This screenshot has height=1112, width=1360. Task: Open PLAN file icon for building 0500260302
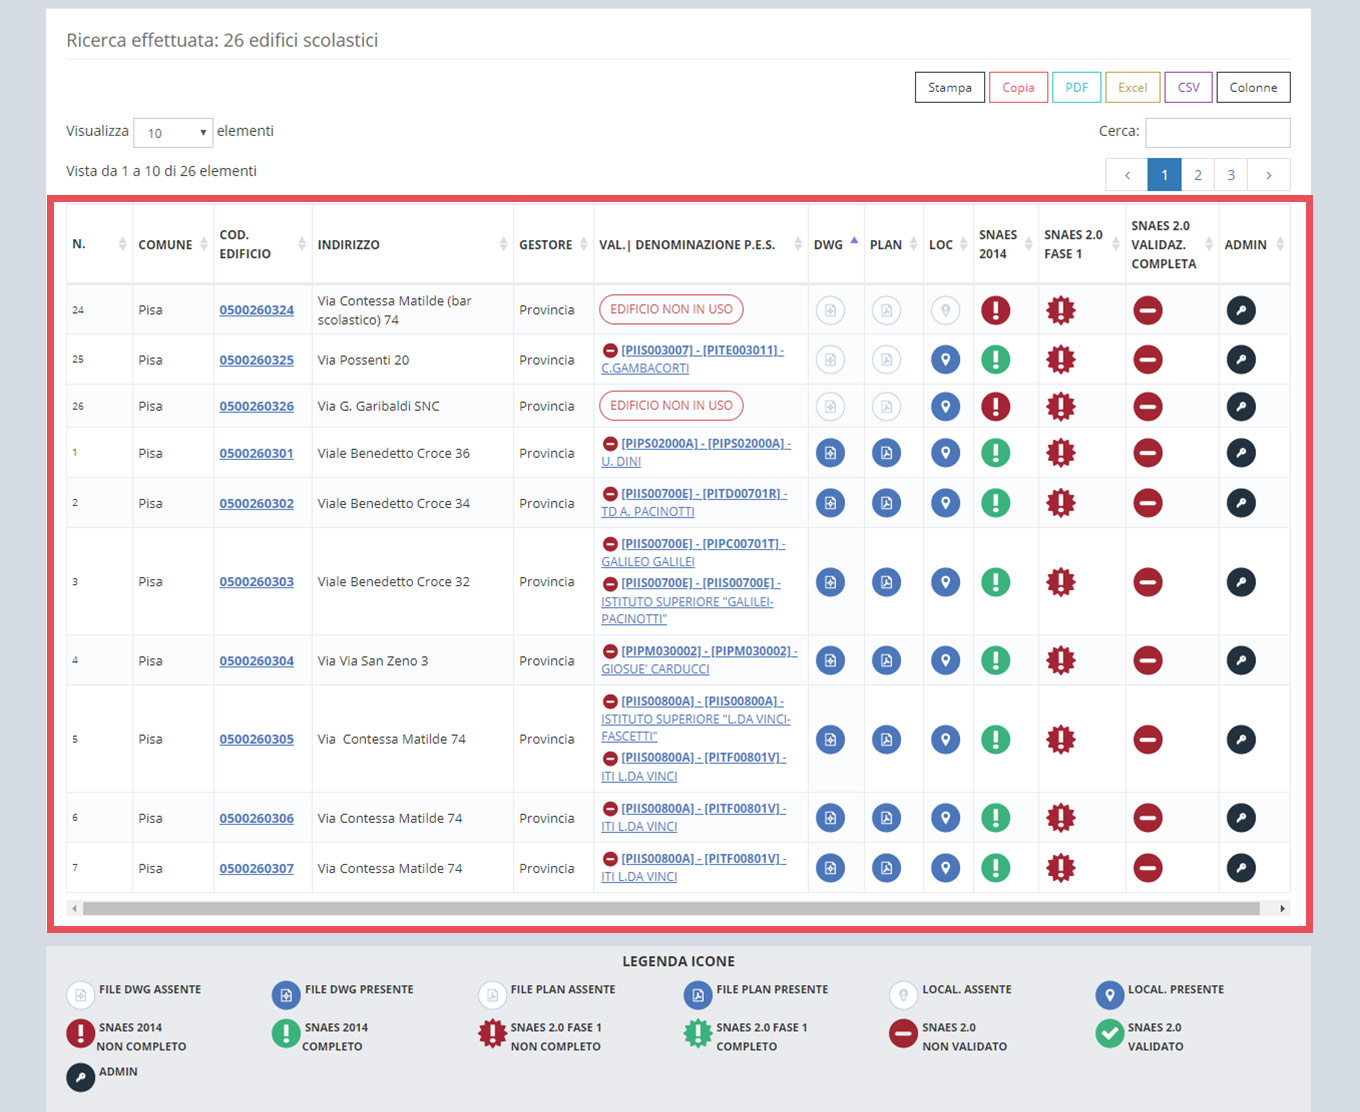886,503
